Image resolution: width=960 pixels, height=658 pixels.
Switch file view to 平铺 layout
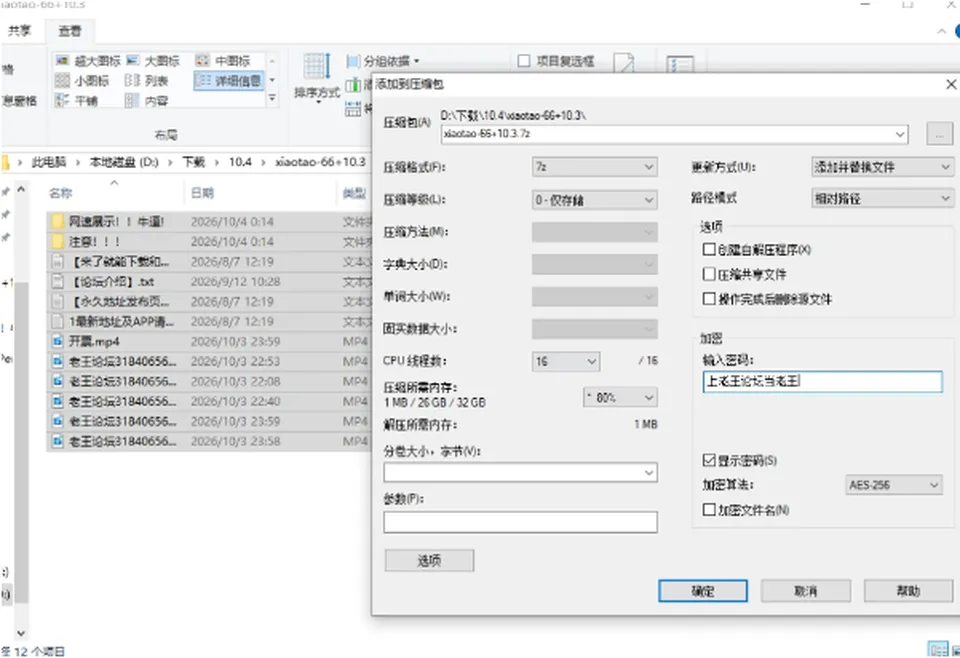click(77, 100)
